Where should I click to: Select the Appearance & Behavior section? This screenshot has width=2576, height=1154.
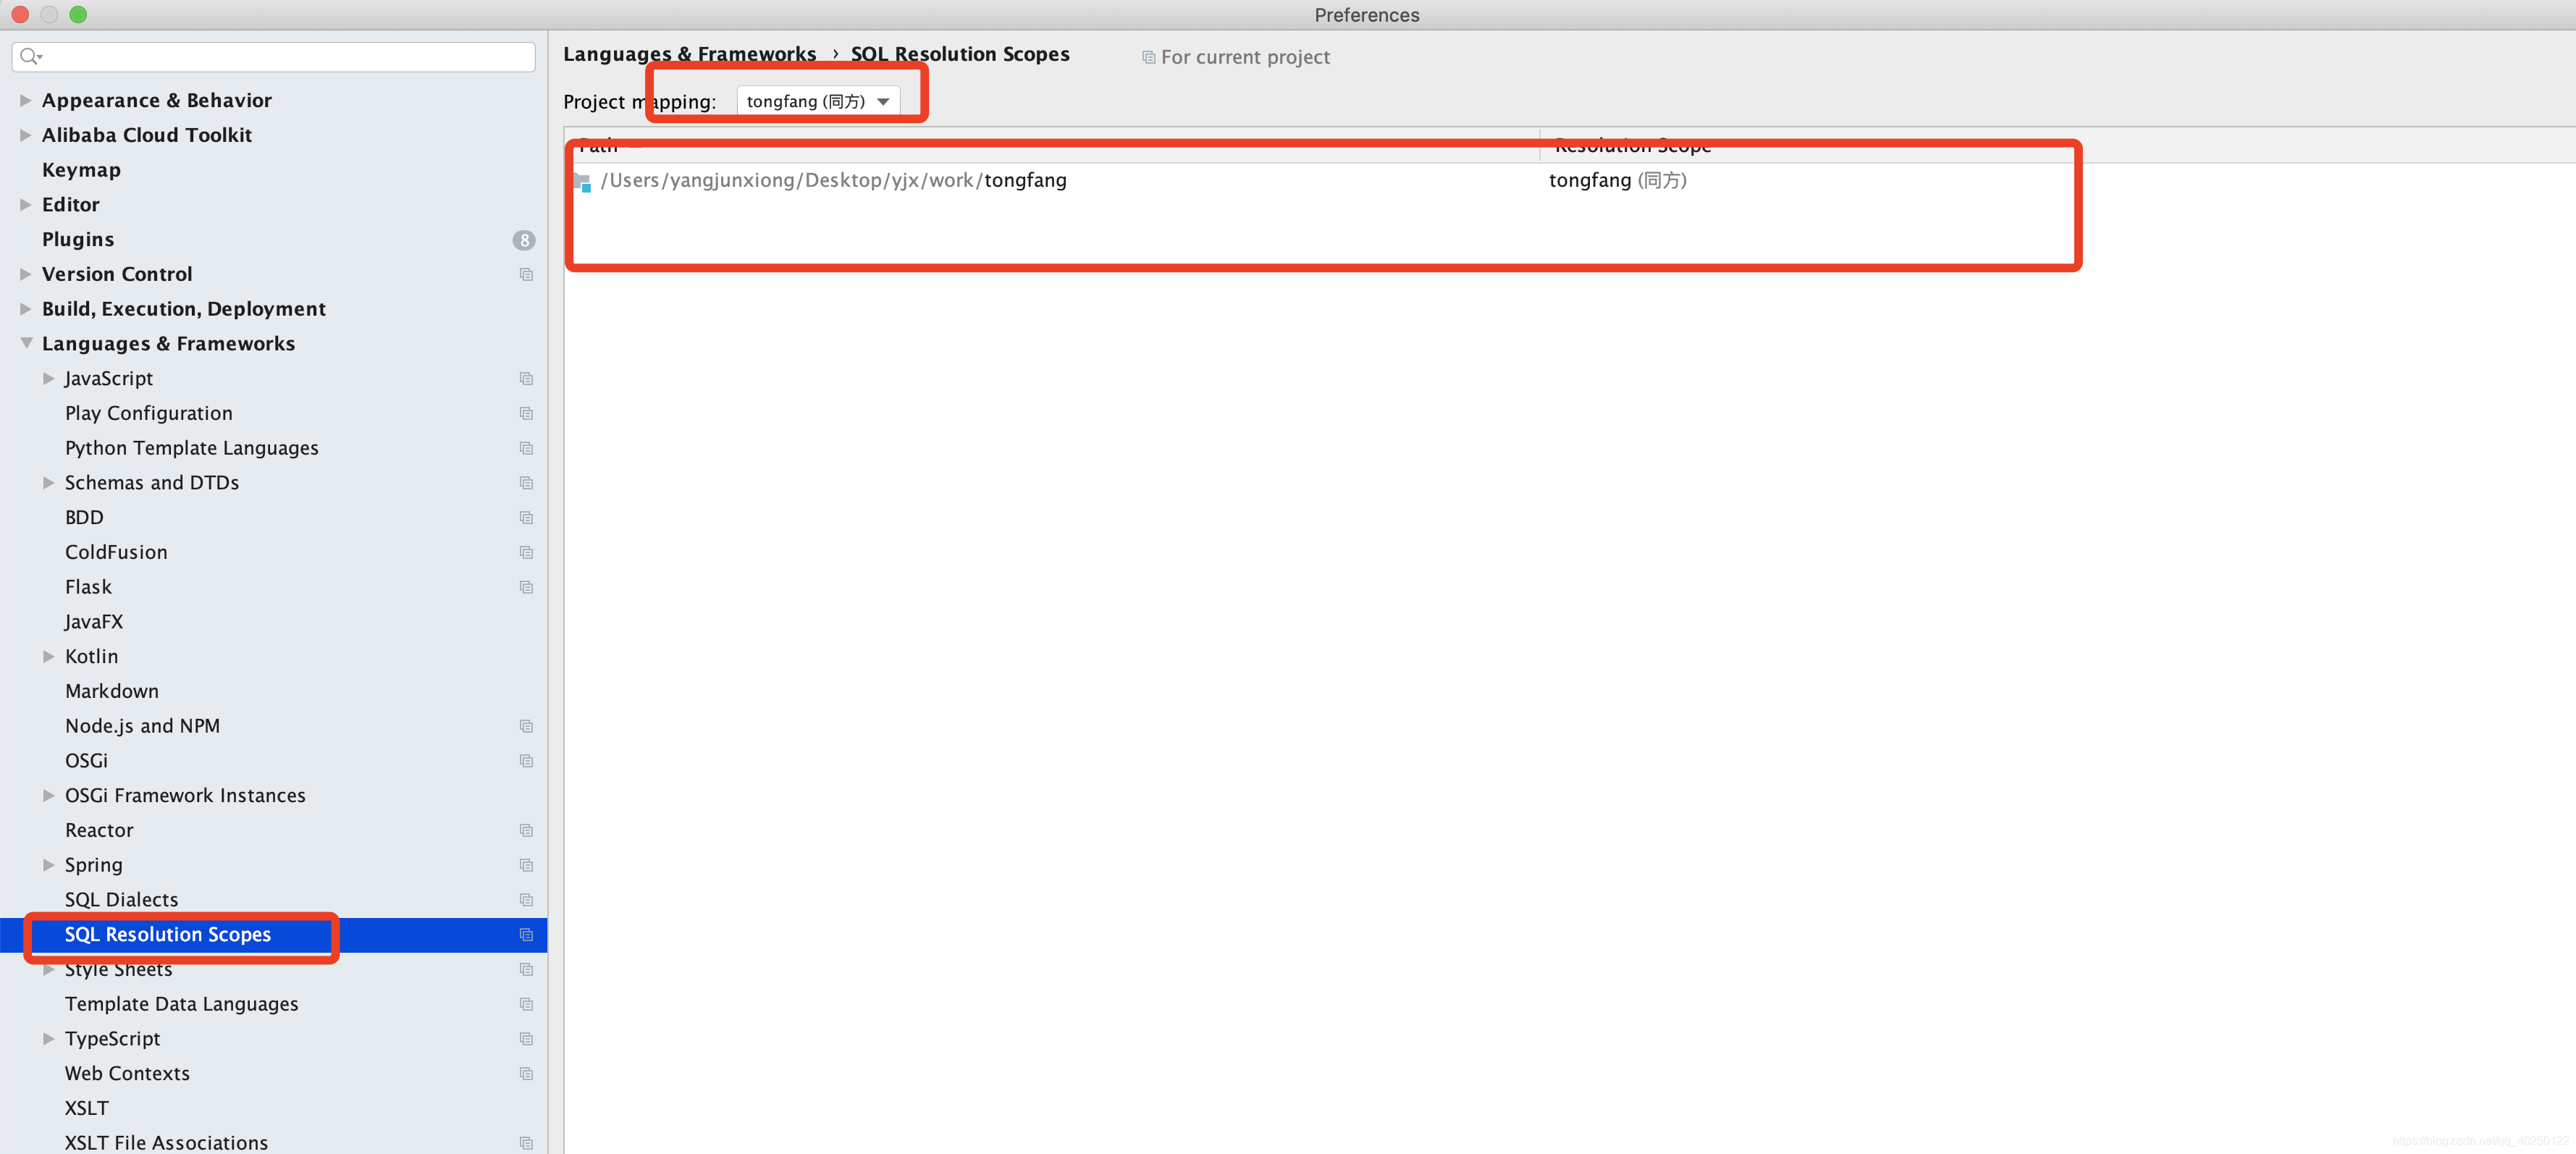pos(159,98)
